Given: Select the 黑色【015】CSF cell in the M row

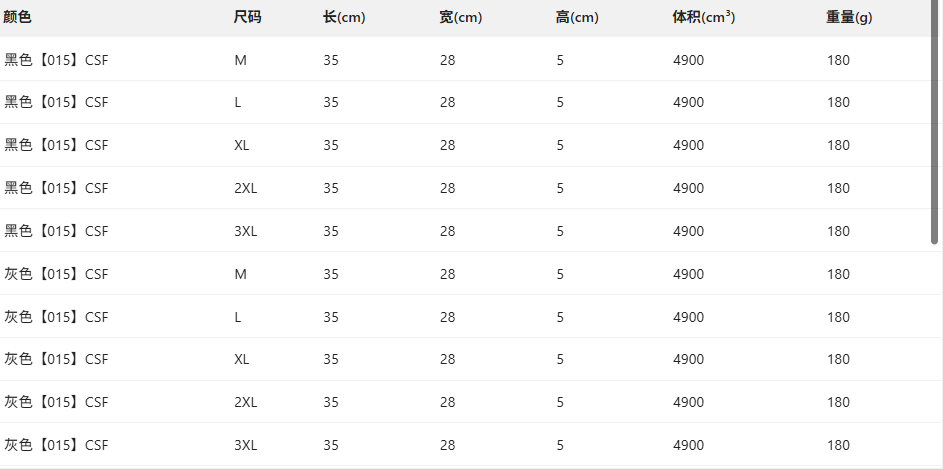Looking at the screenshot, I should [x=56, y=60].
